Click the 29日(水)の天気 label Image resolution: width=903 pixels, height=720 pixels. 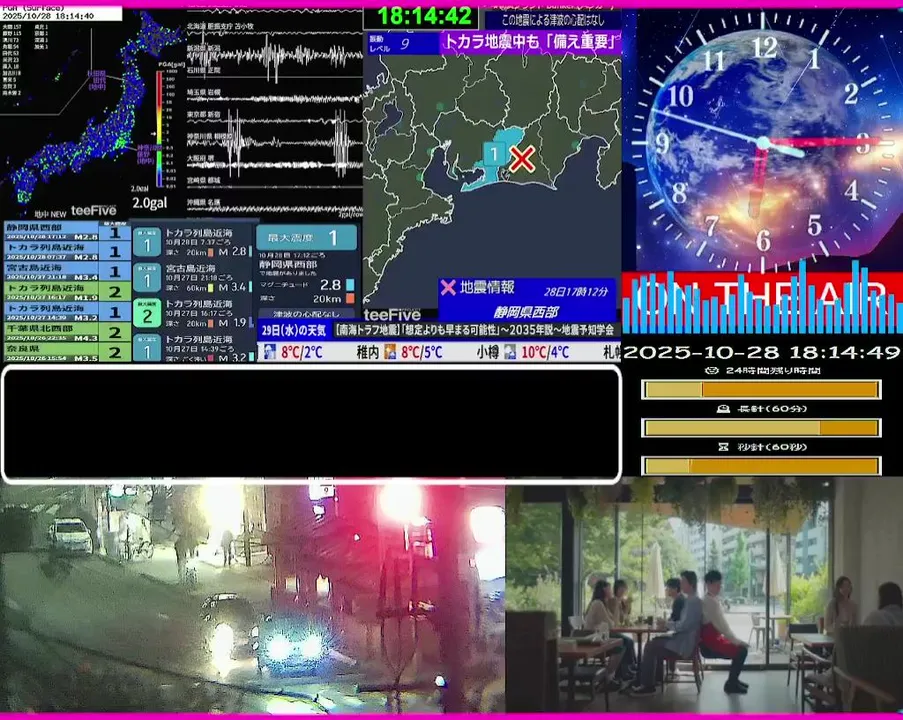point(294,331)
